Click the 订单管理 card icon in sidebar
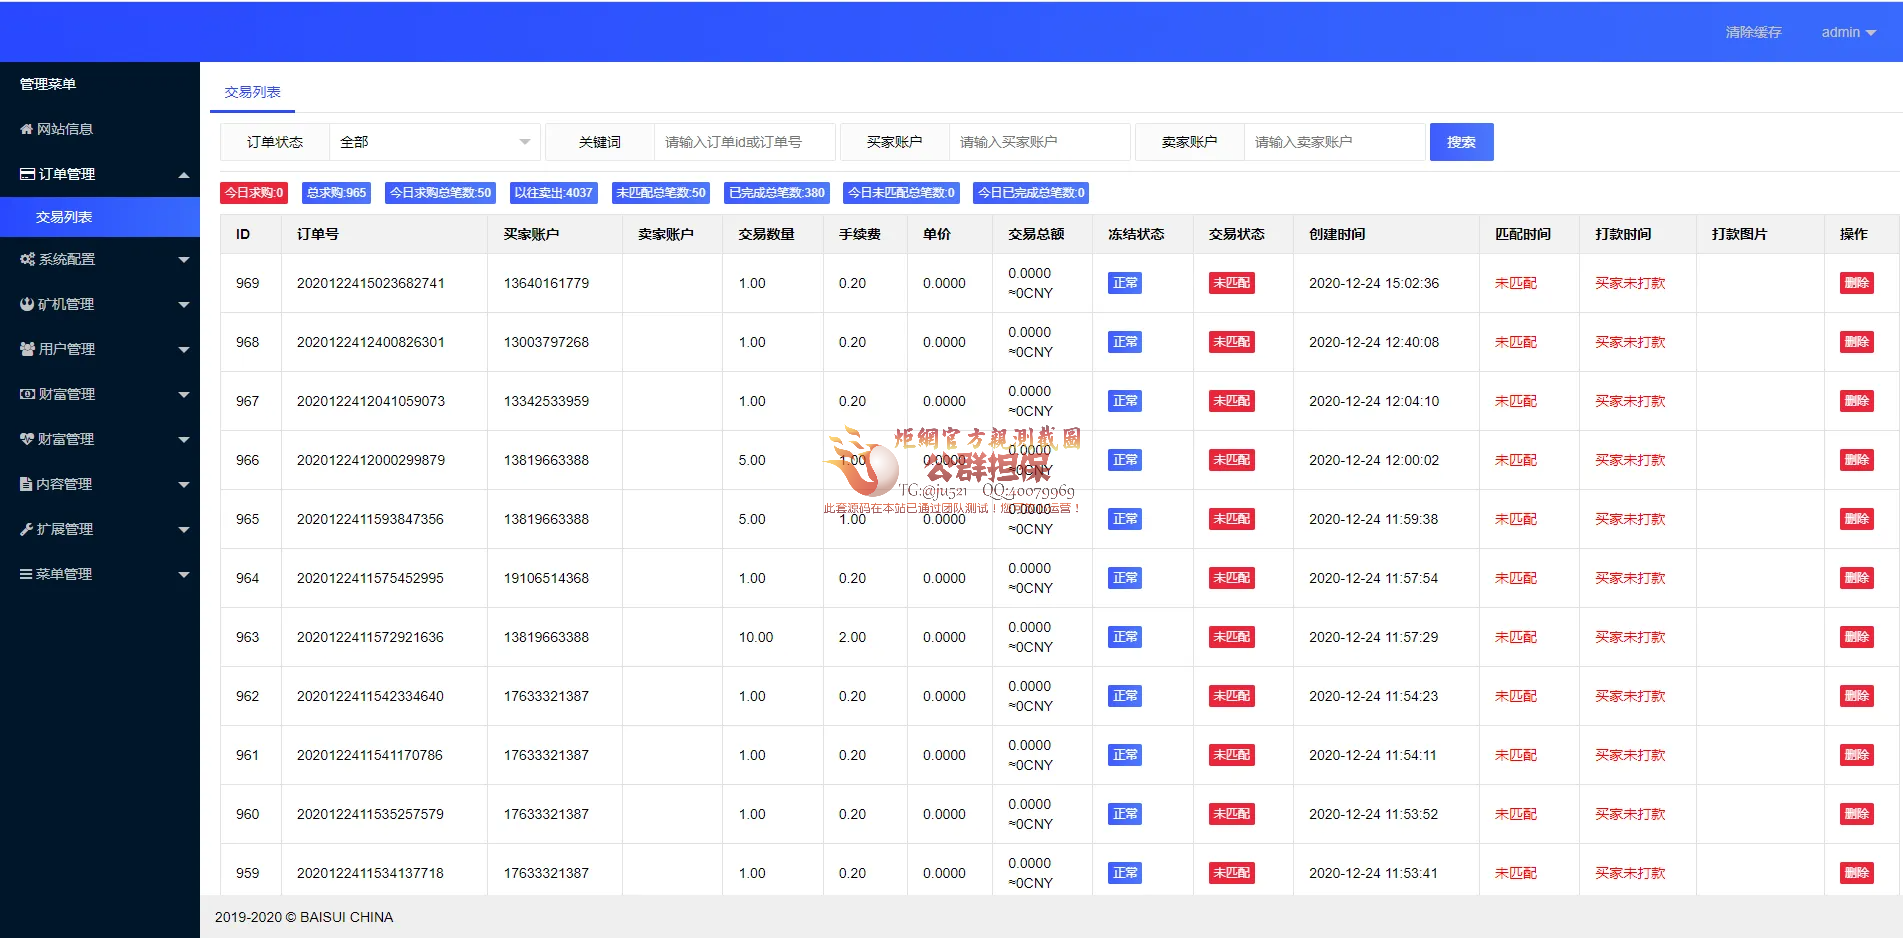Screen dimensions: 1903x938 tap(28, 174)
